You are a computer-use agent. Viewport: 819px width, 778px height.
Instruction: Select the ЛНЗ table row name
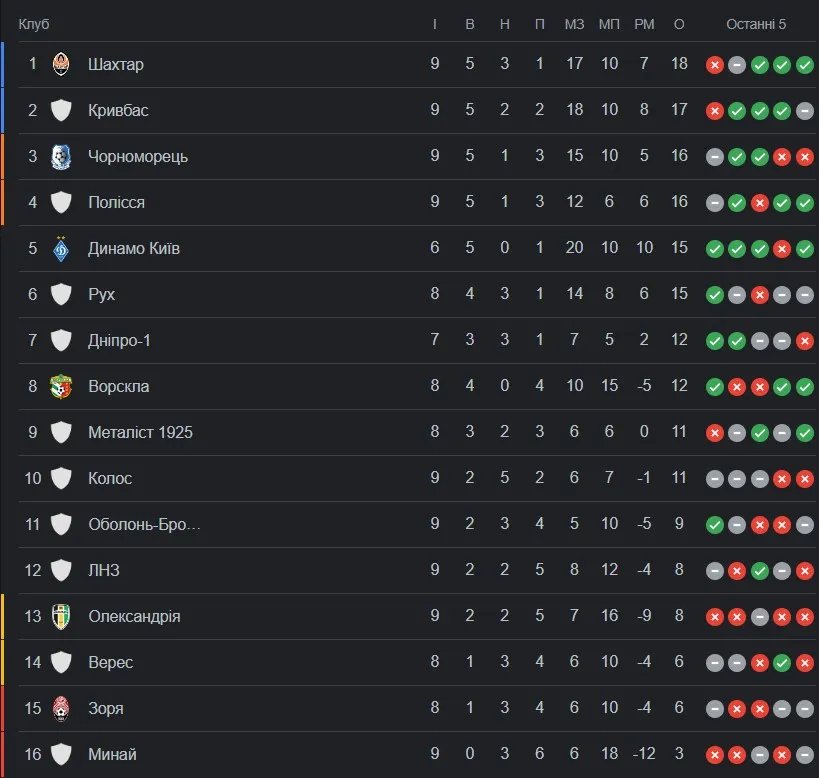(x=104, y=570)
